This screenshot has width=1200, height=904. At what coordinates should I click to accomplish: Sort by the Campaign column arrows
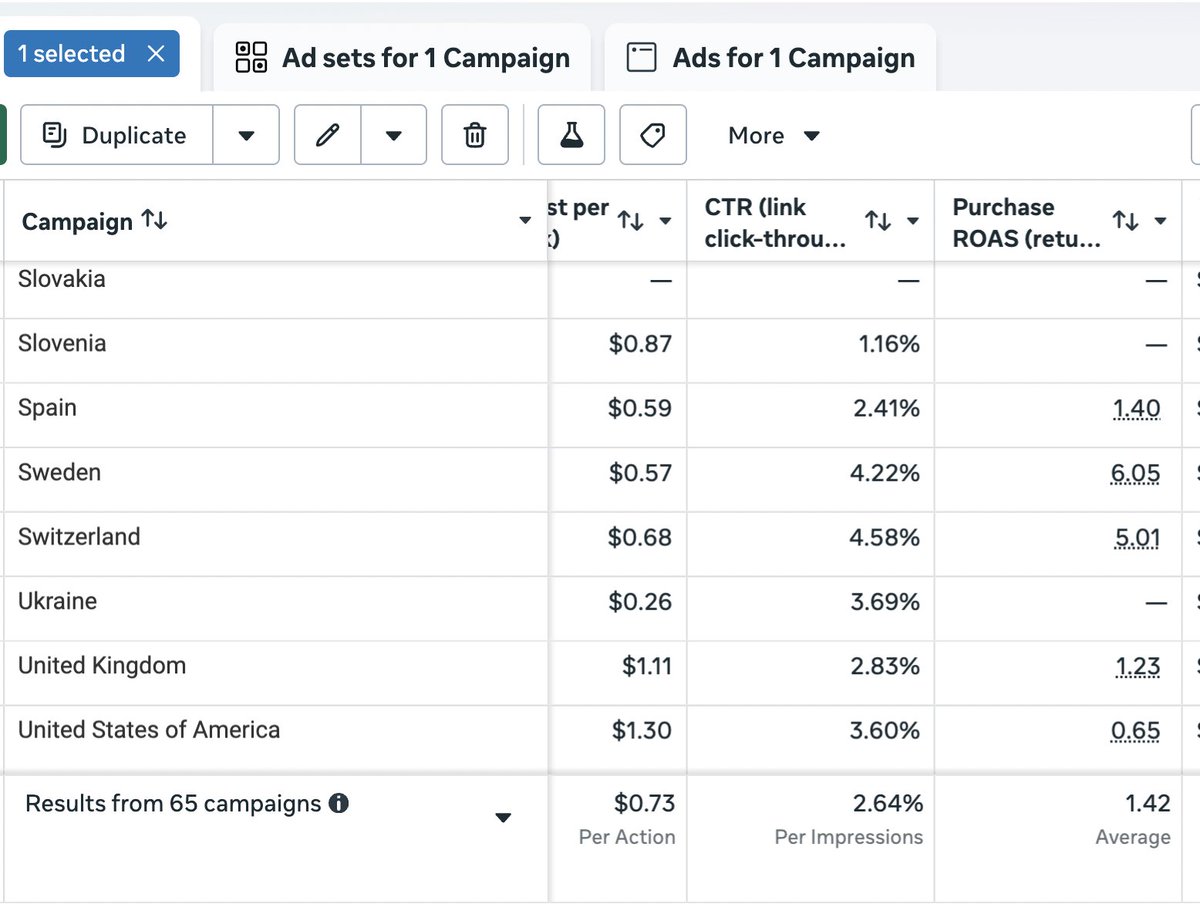[154, 220]
